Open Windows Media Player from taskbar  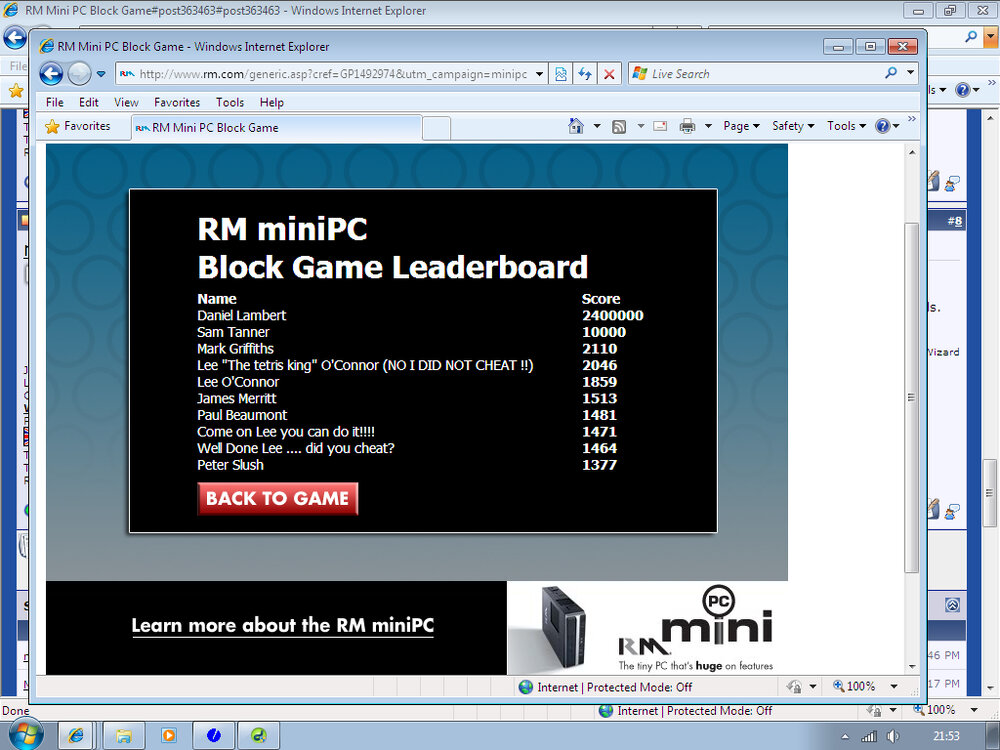[x=168, y=735]
